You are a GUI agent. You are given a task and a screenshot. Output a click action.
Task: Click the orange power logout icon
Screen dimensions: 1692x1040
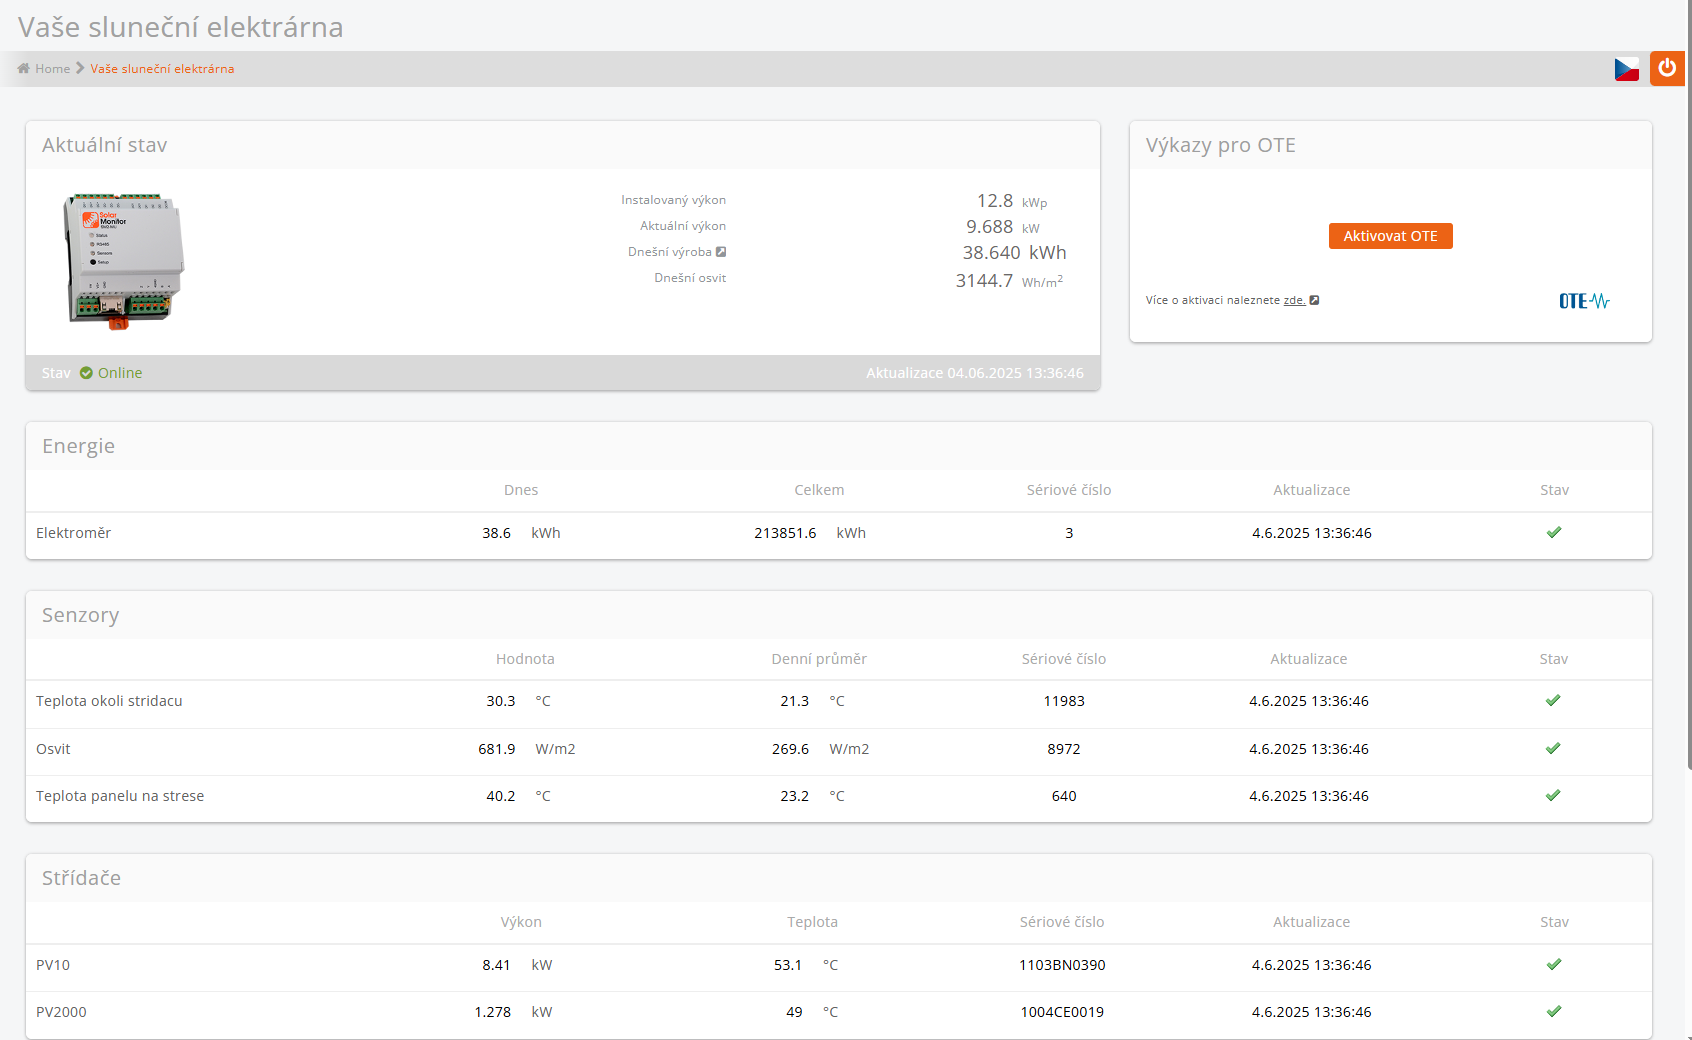[1666, 68]
